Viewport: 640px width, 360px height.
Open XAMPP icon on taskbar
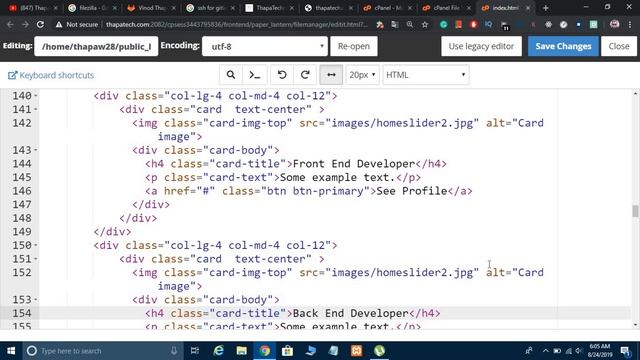(x=356, y=351)
